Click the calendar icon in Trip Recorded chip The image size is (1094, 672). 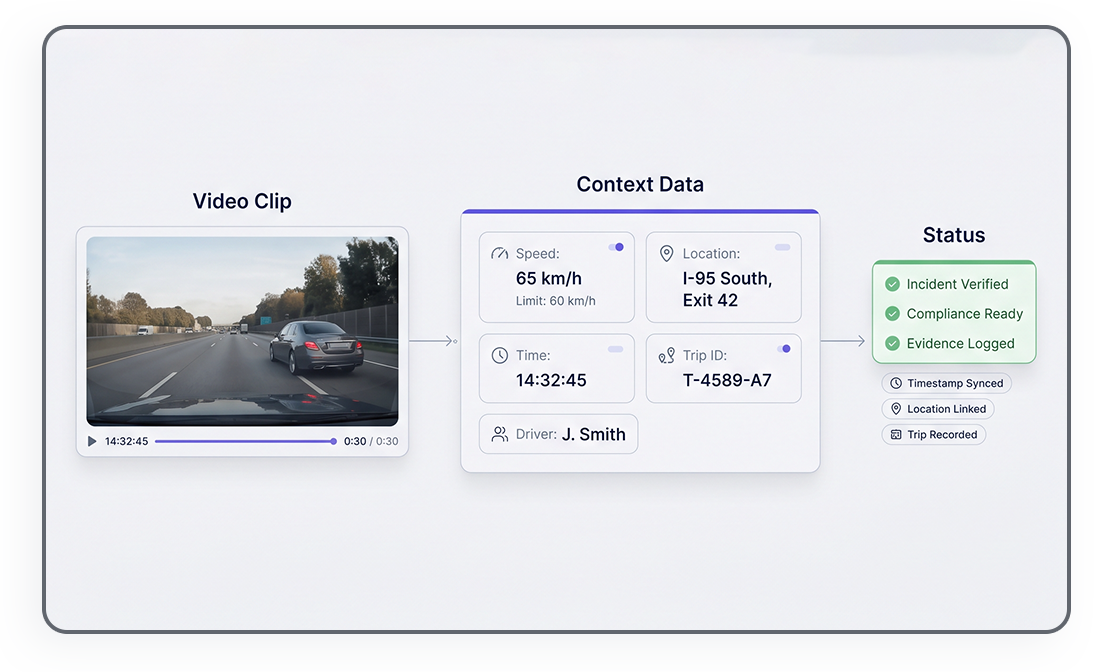coord(896,435)
